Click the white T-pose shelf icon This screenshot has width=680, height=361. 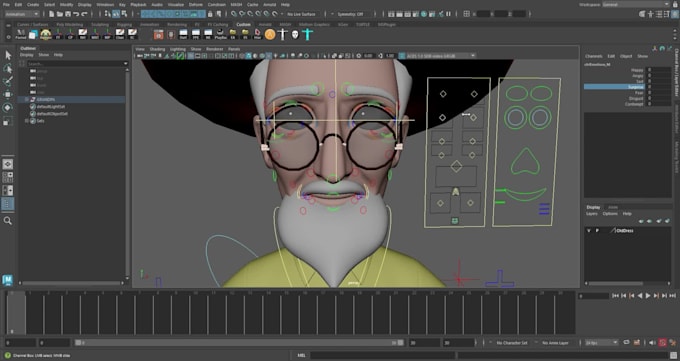(x=282, y=34)
